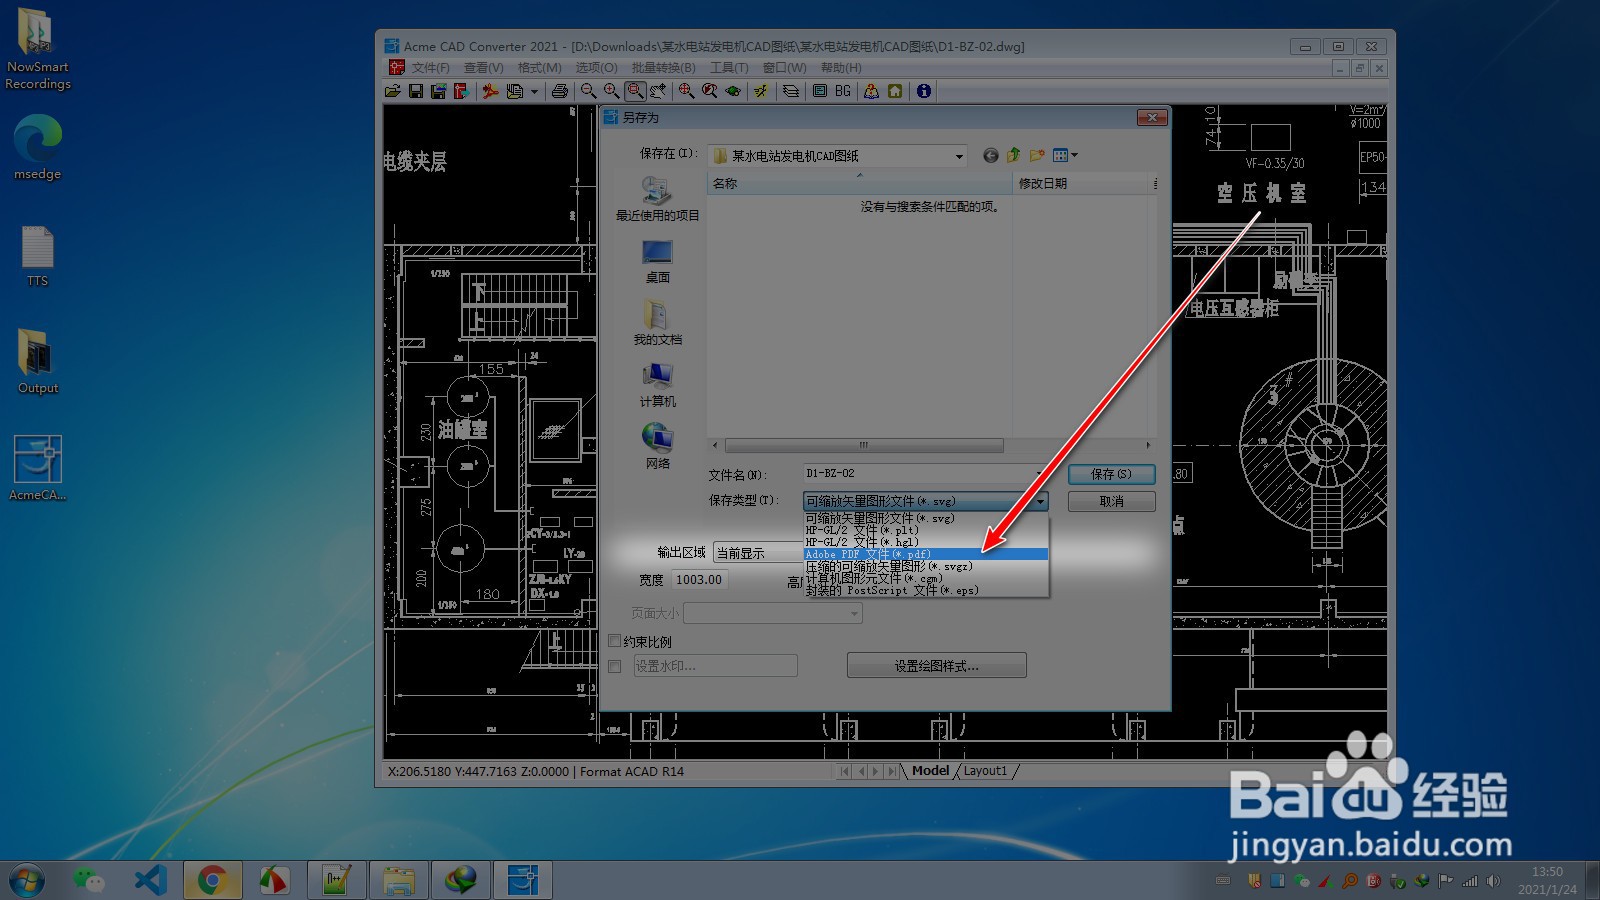Click the layout window toolbar icon
Image resolution: width=1600 pixels, height=900 pixels.
coord(820,91)
